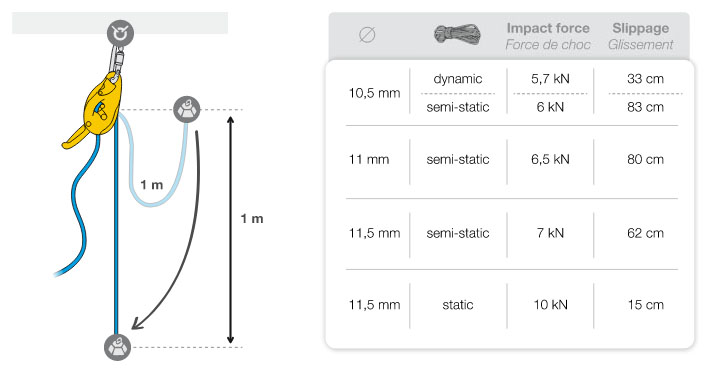Click the upper weight icon beside the device
This screenshot has width=719, height=376.
click(187, 110)
